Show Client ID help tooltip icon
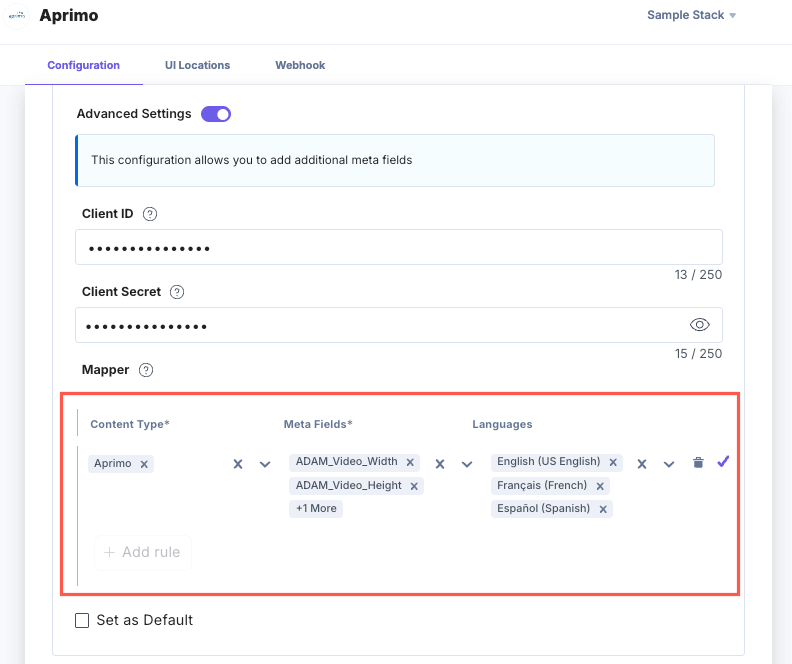 150,214
